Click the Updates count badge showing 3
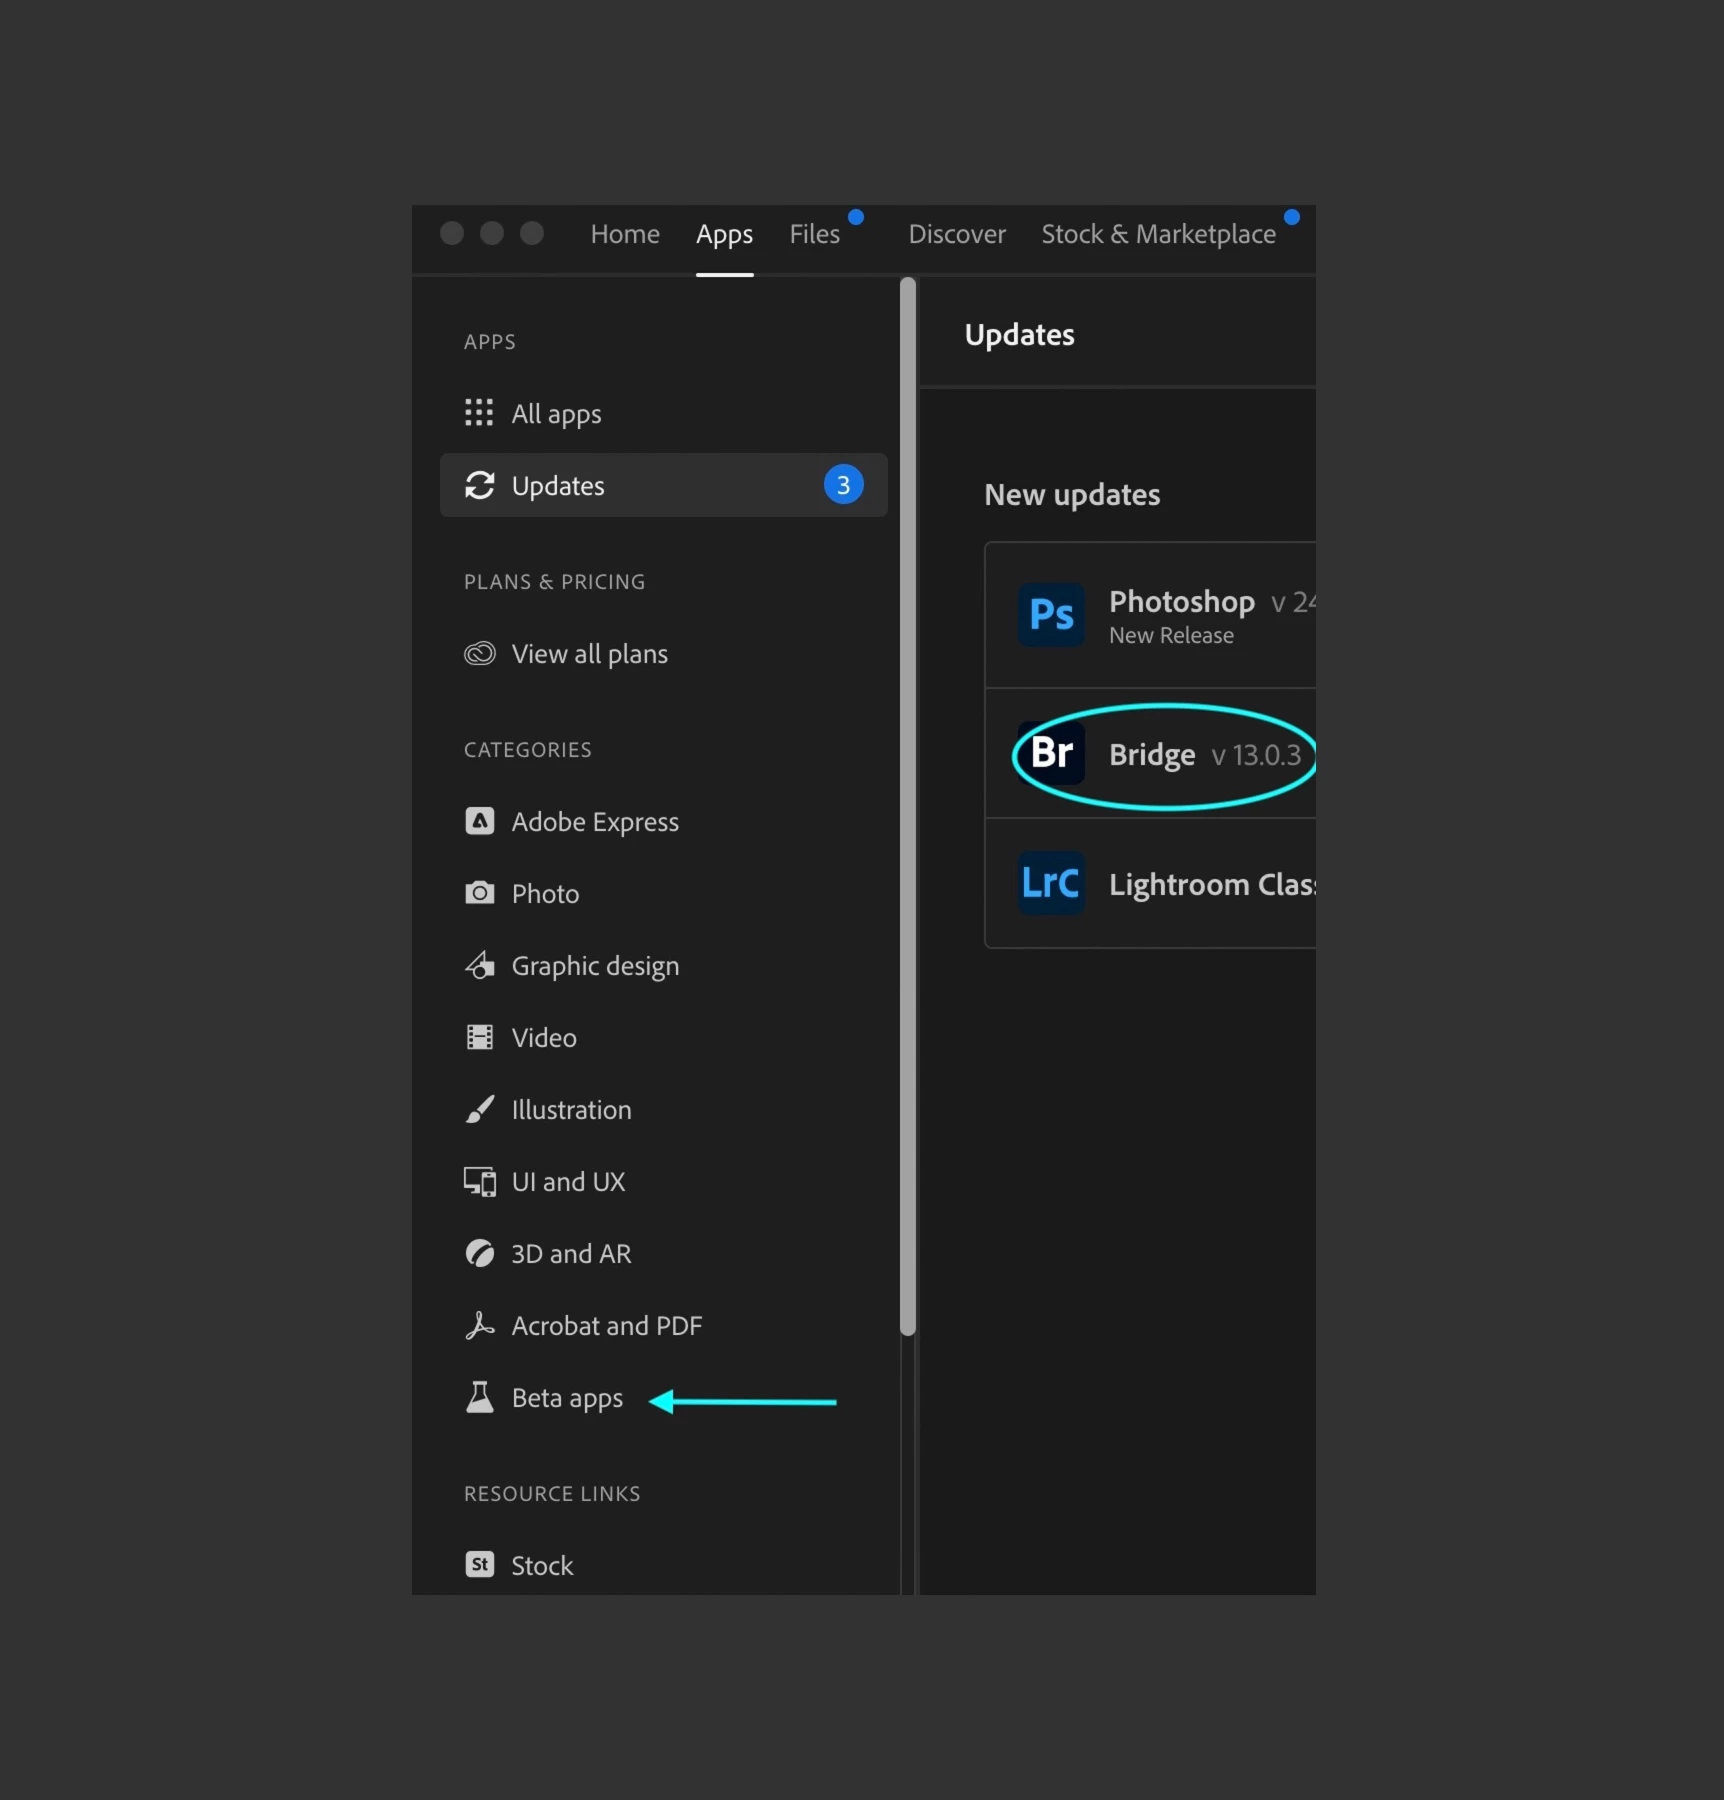Viewport: 1724px width, 1800px height. point(843,485)
